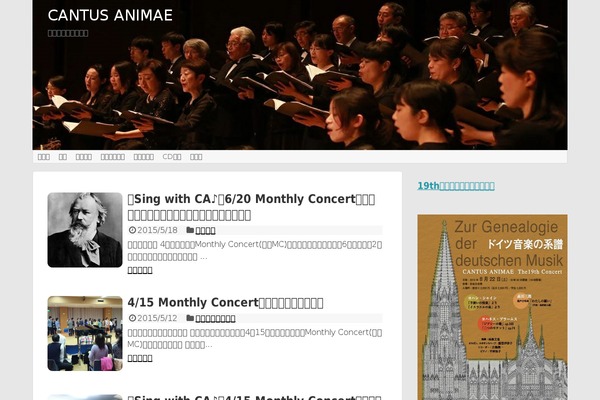Image resolution: width=600 pixels, height=400 pixels.
Task: Open the 4/15 Monthly Concert post title
Action: coord(225,303)
